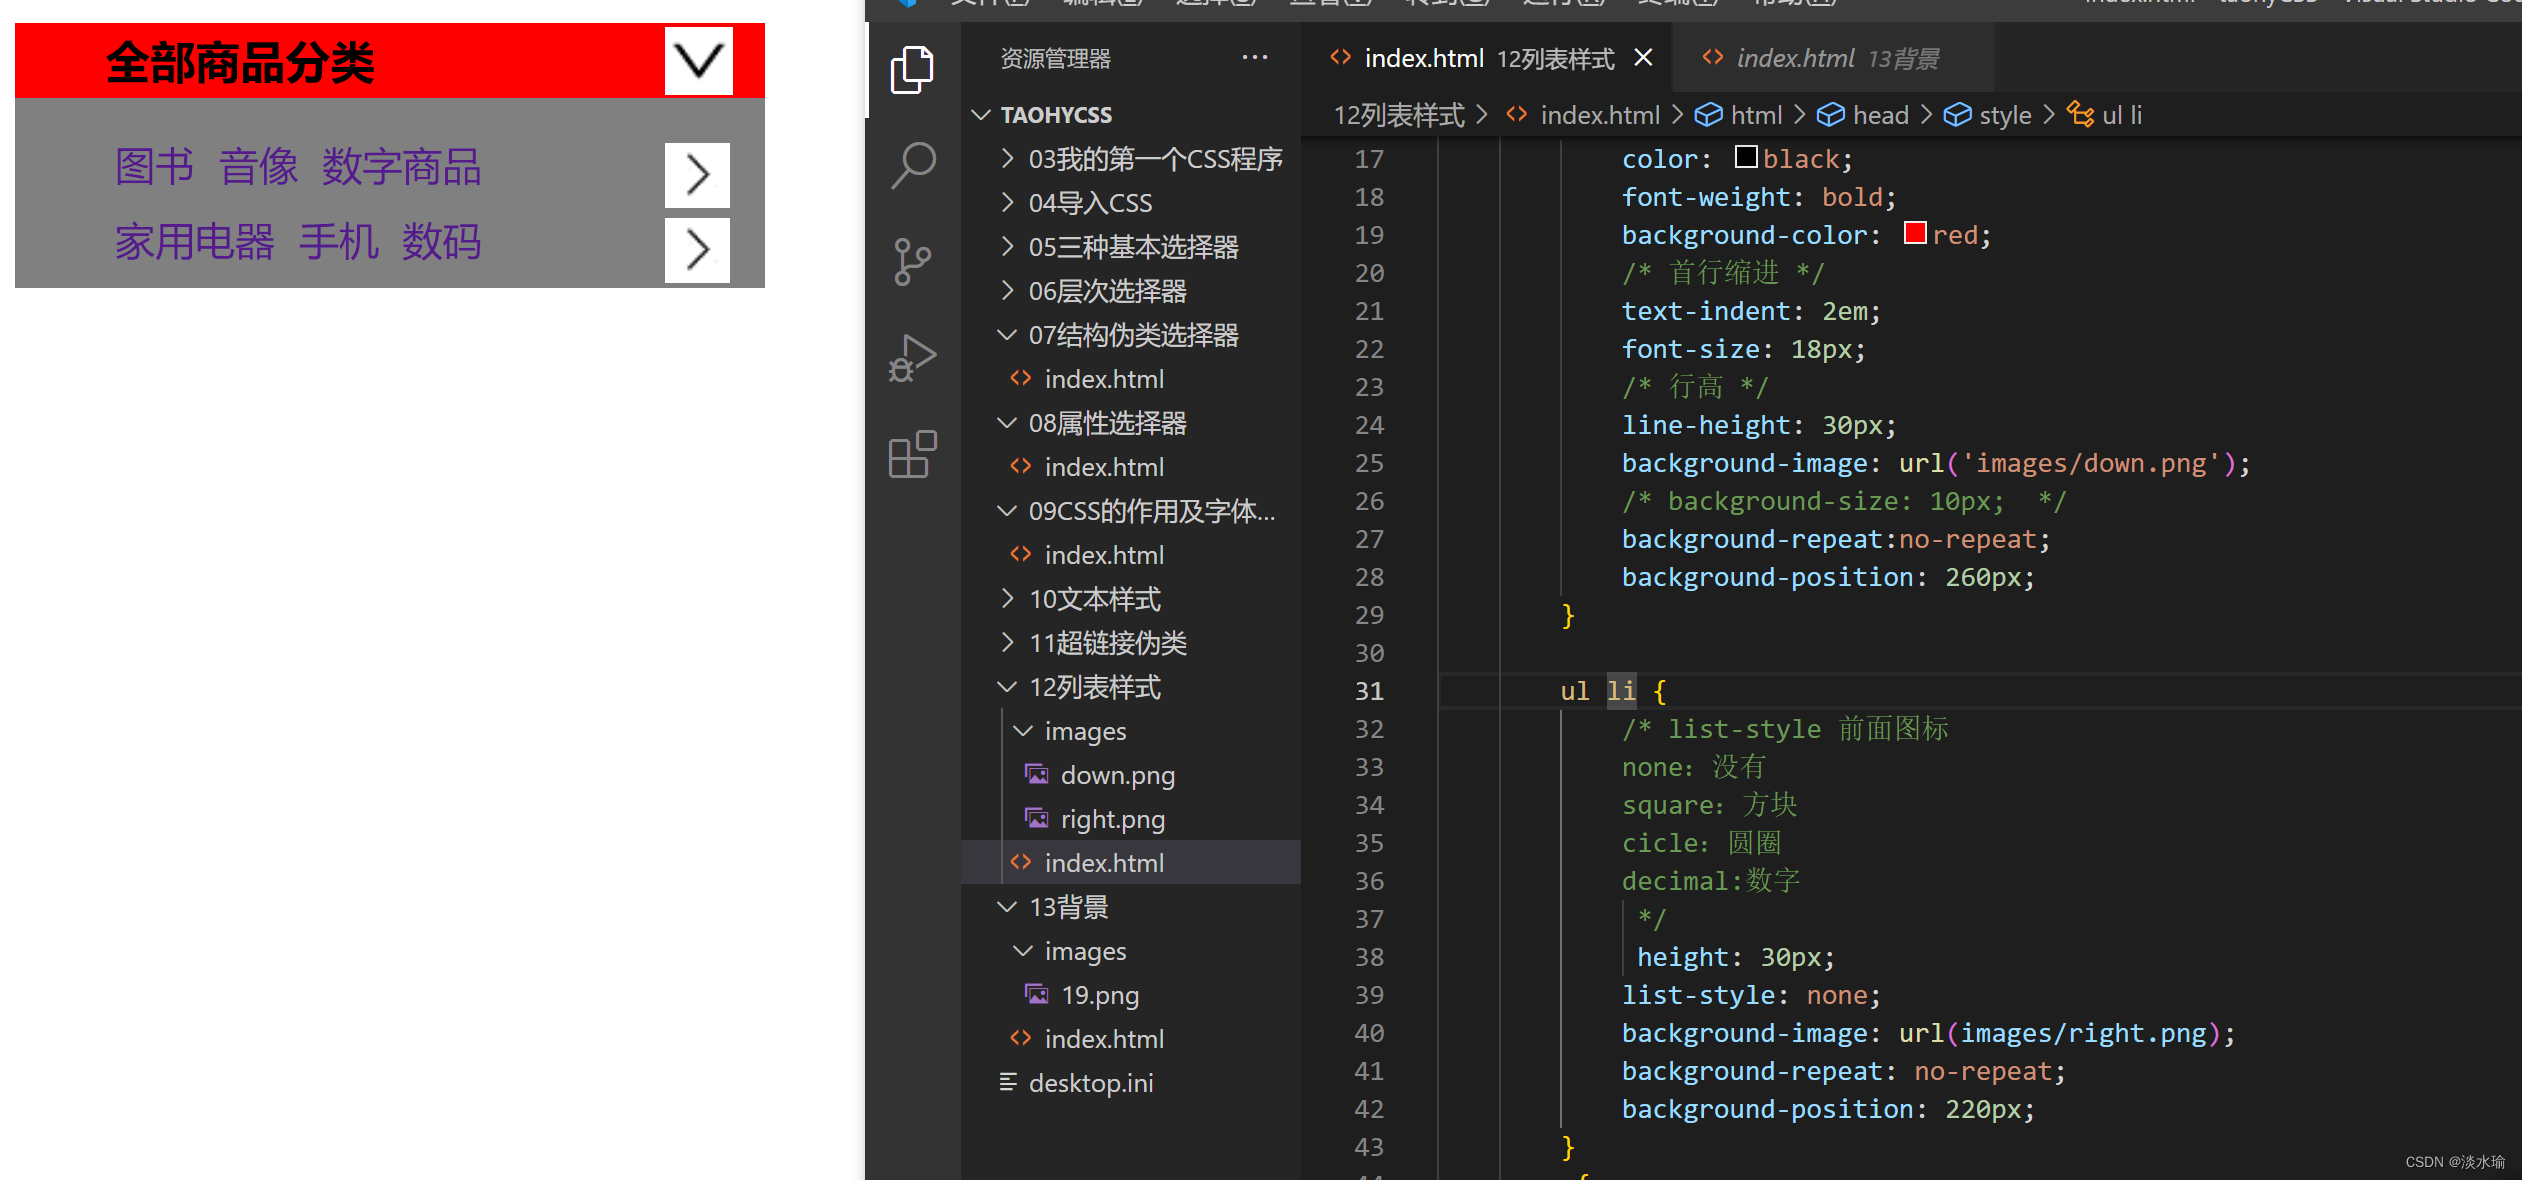The width and height of the screenshot is (2522, 1180).
Task: Click the html icon of index.html under 07结构伪类选择器
Action: click(x=1021, y=379)
